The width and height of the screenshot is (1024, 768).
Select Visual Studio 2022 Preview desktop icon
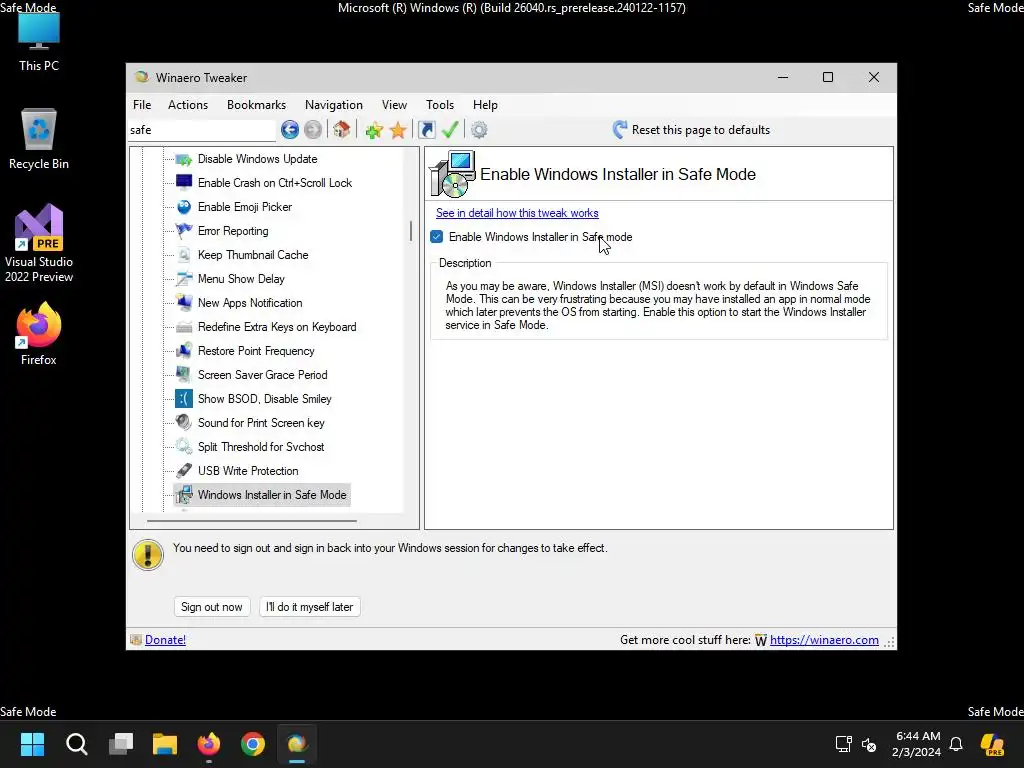[39, 244]
